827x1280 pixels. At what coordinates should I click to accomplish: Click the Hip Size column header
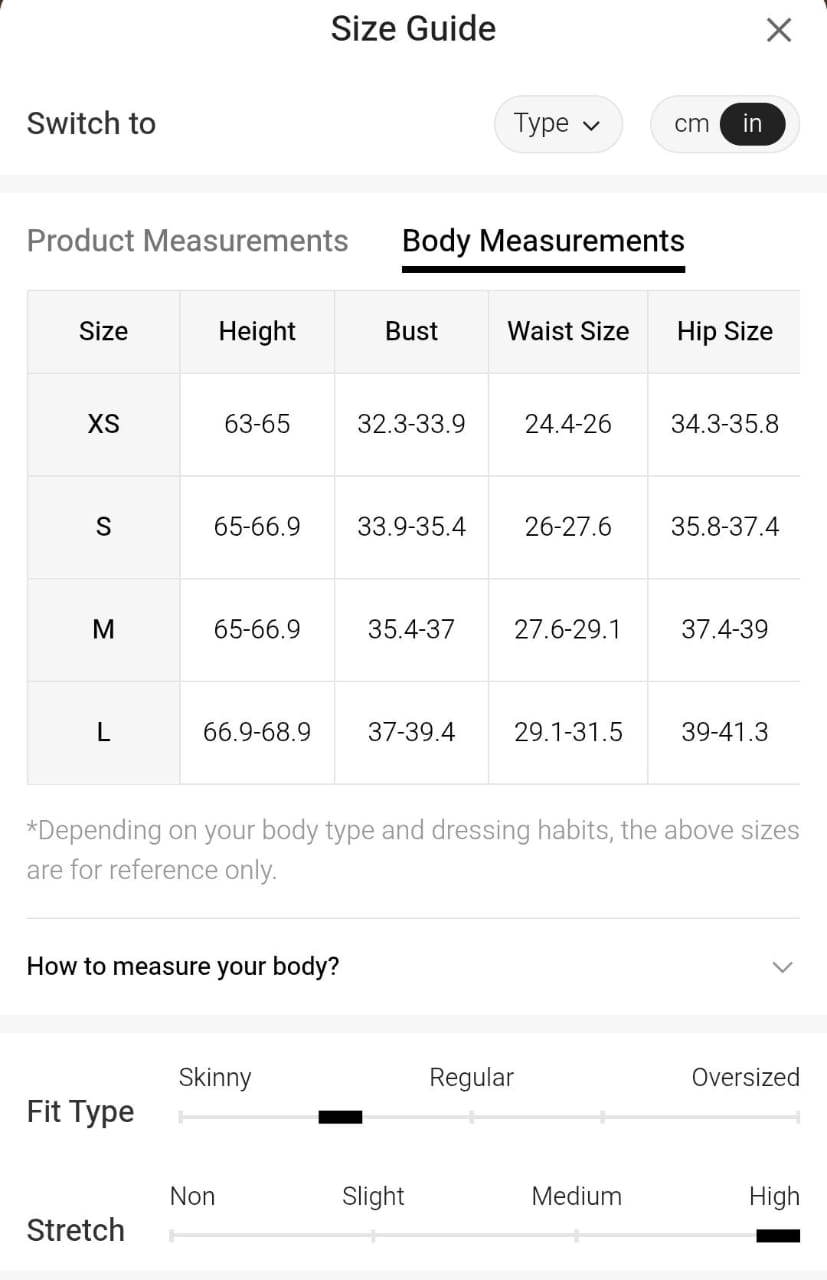[724, 331]
